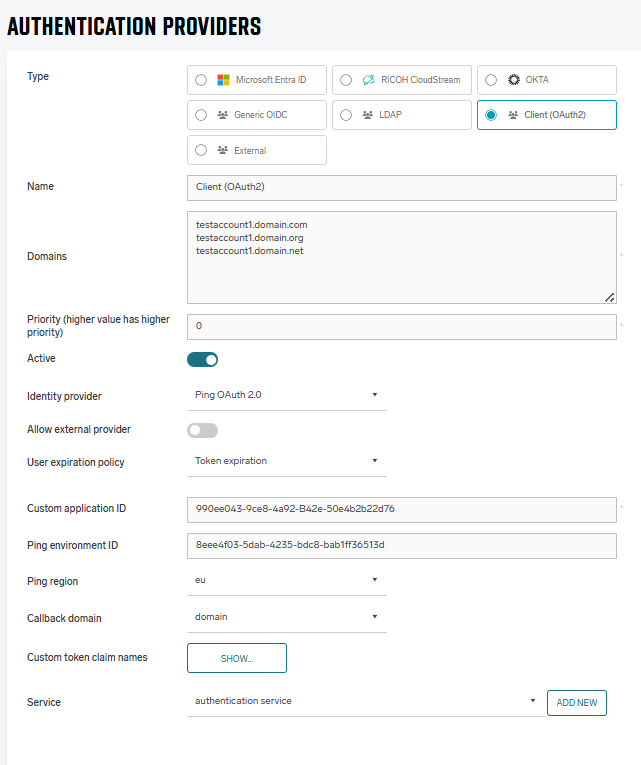Click the LDAP people icon

click(367, 115)
